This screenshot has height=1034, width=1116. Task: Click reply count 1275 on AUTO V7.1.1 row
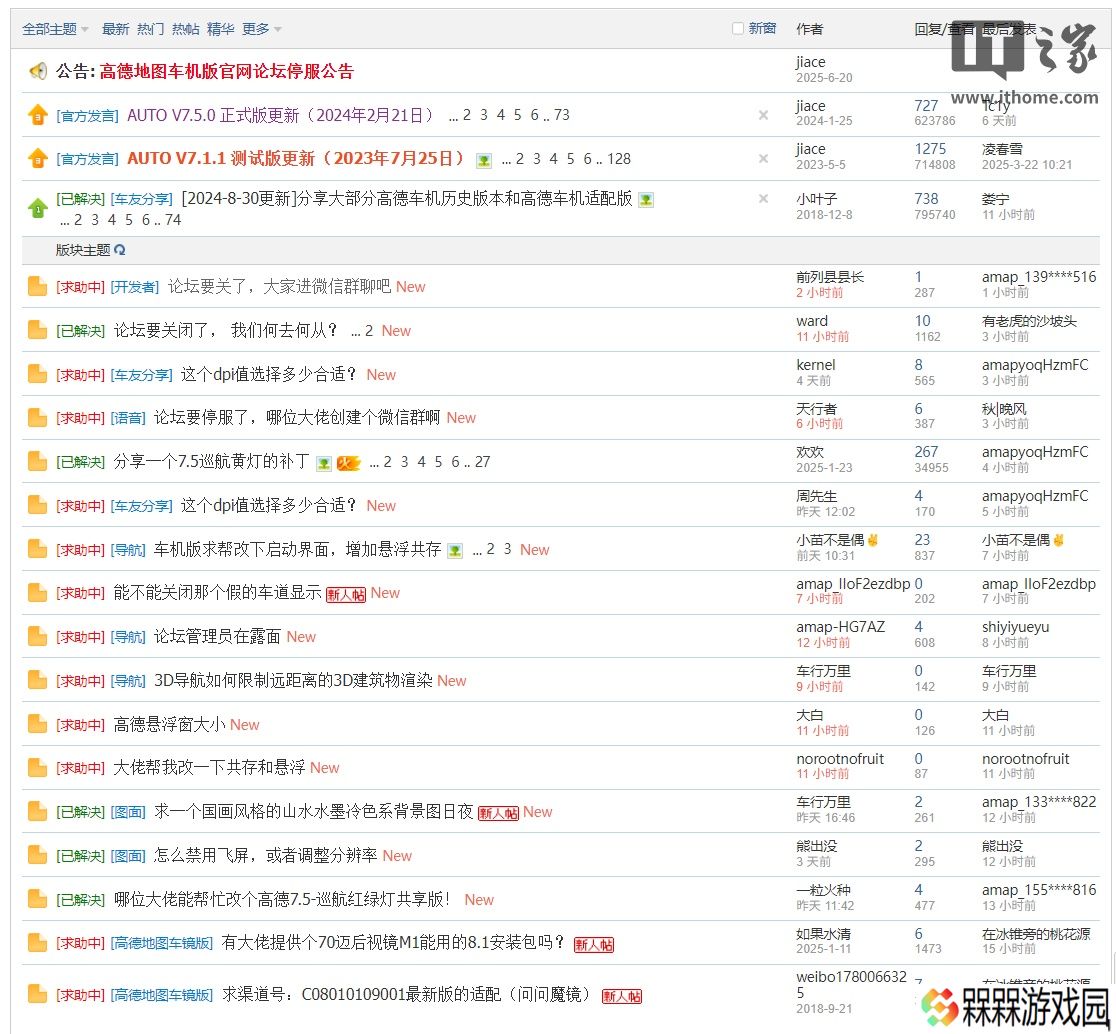coord(930,149)
